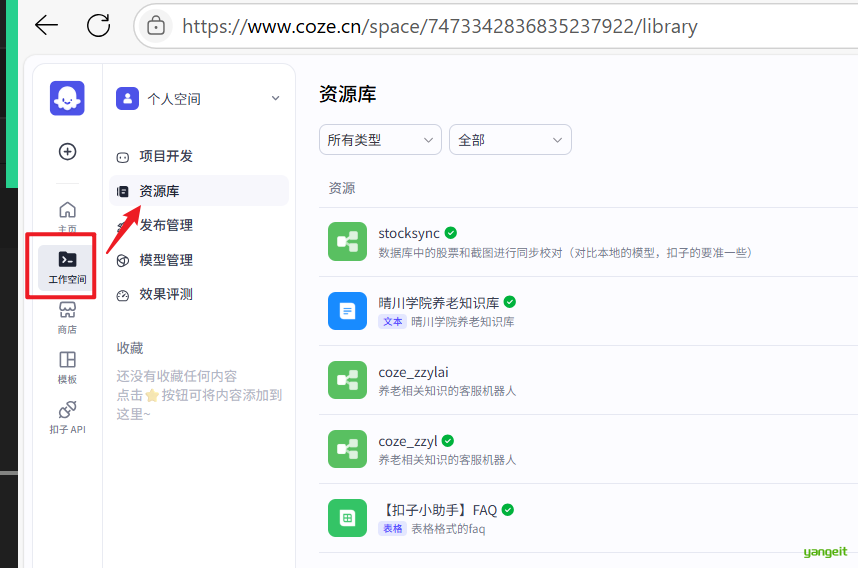Focus the coze.cn URL address bar

point(439,26)
